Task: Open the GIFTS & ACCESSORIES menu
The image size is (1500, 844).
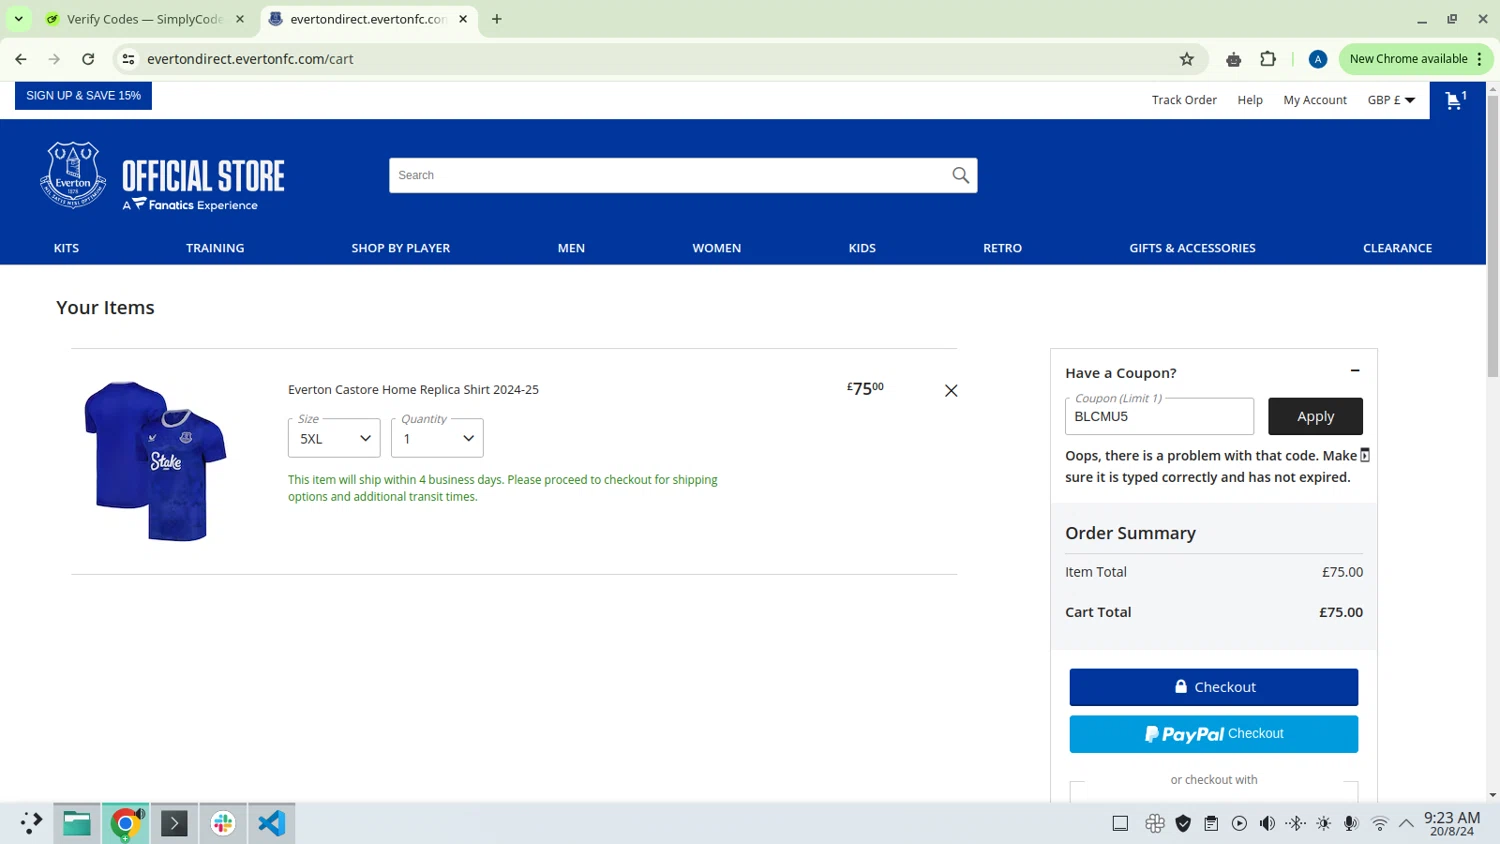Action: [1192, 248]
